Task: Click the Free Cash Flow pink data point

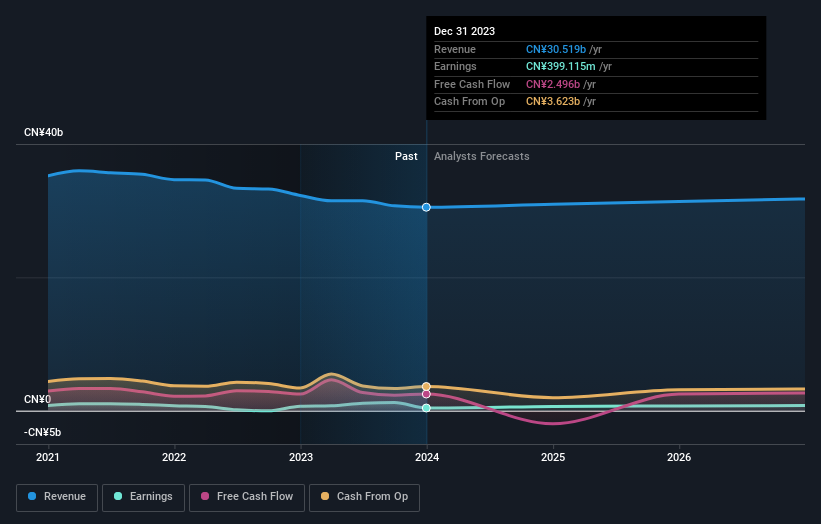Action: point(426,394)
